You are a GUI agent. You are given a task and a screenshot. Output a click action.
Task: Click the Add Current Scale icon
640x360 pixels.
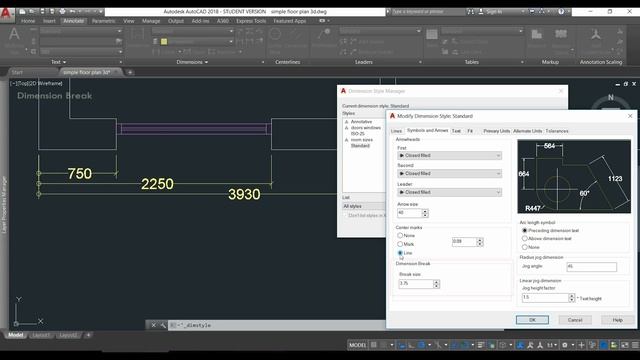tap(596, 35)
